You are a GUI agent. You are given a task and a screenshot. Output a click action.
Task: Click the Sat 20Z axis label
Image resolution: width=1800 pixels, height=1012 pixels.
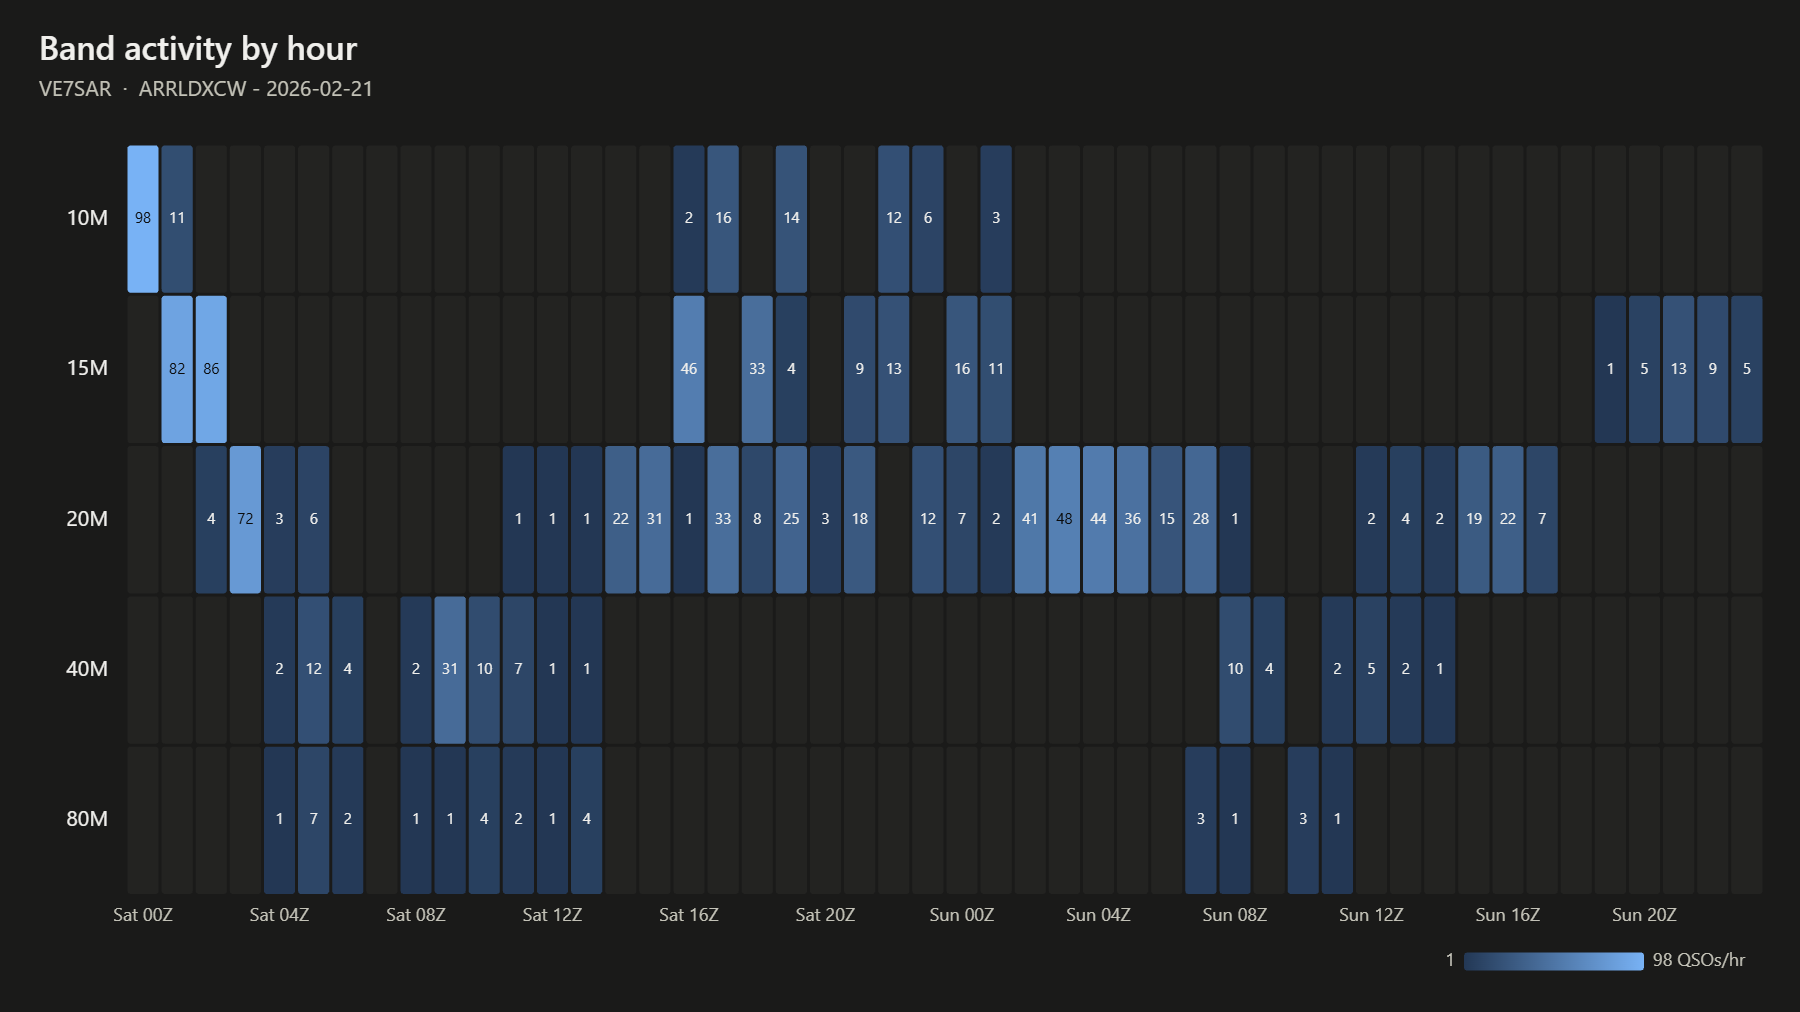point(825,915)
